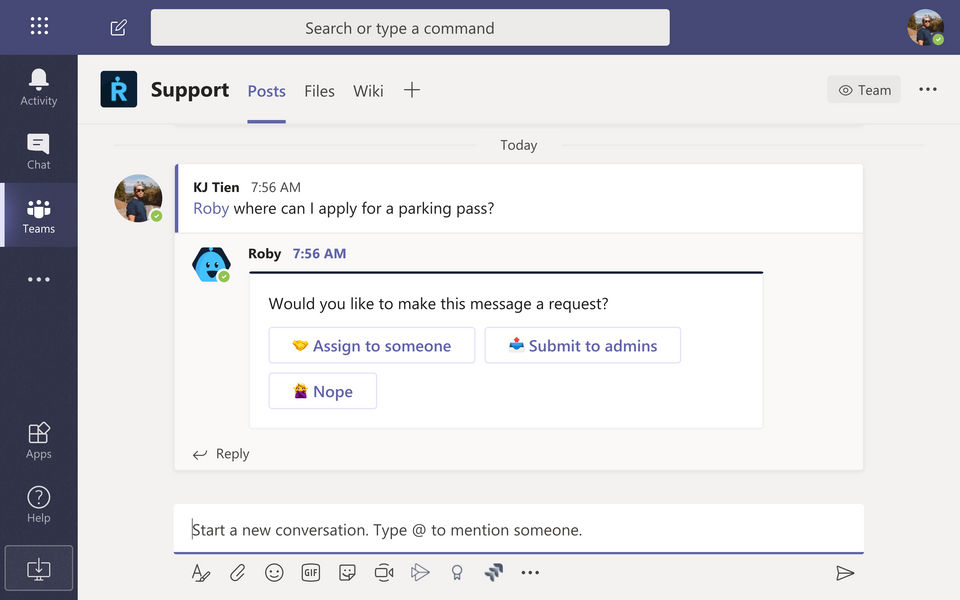This screenshot has width=960, height=600.
Task: Click the Assign to someone button
Action: tap(371, 345)
